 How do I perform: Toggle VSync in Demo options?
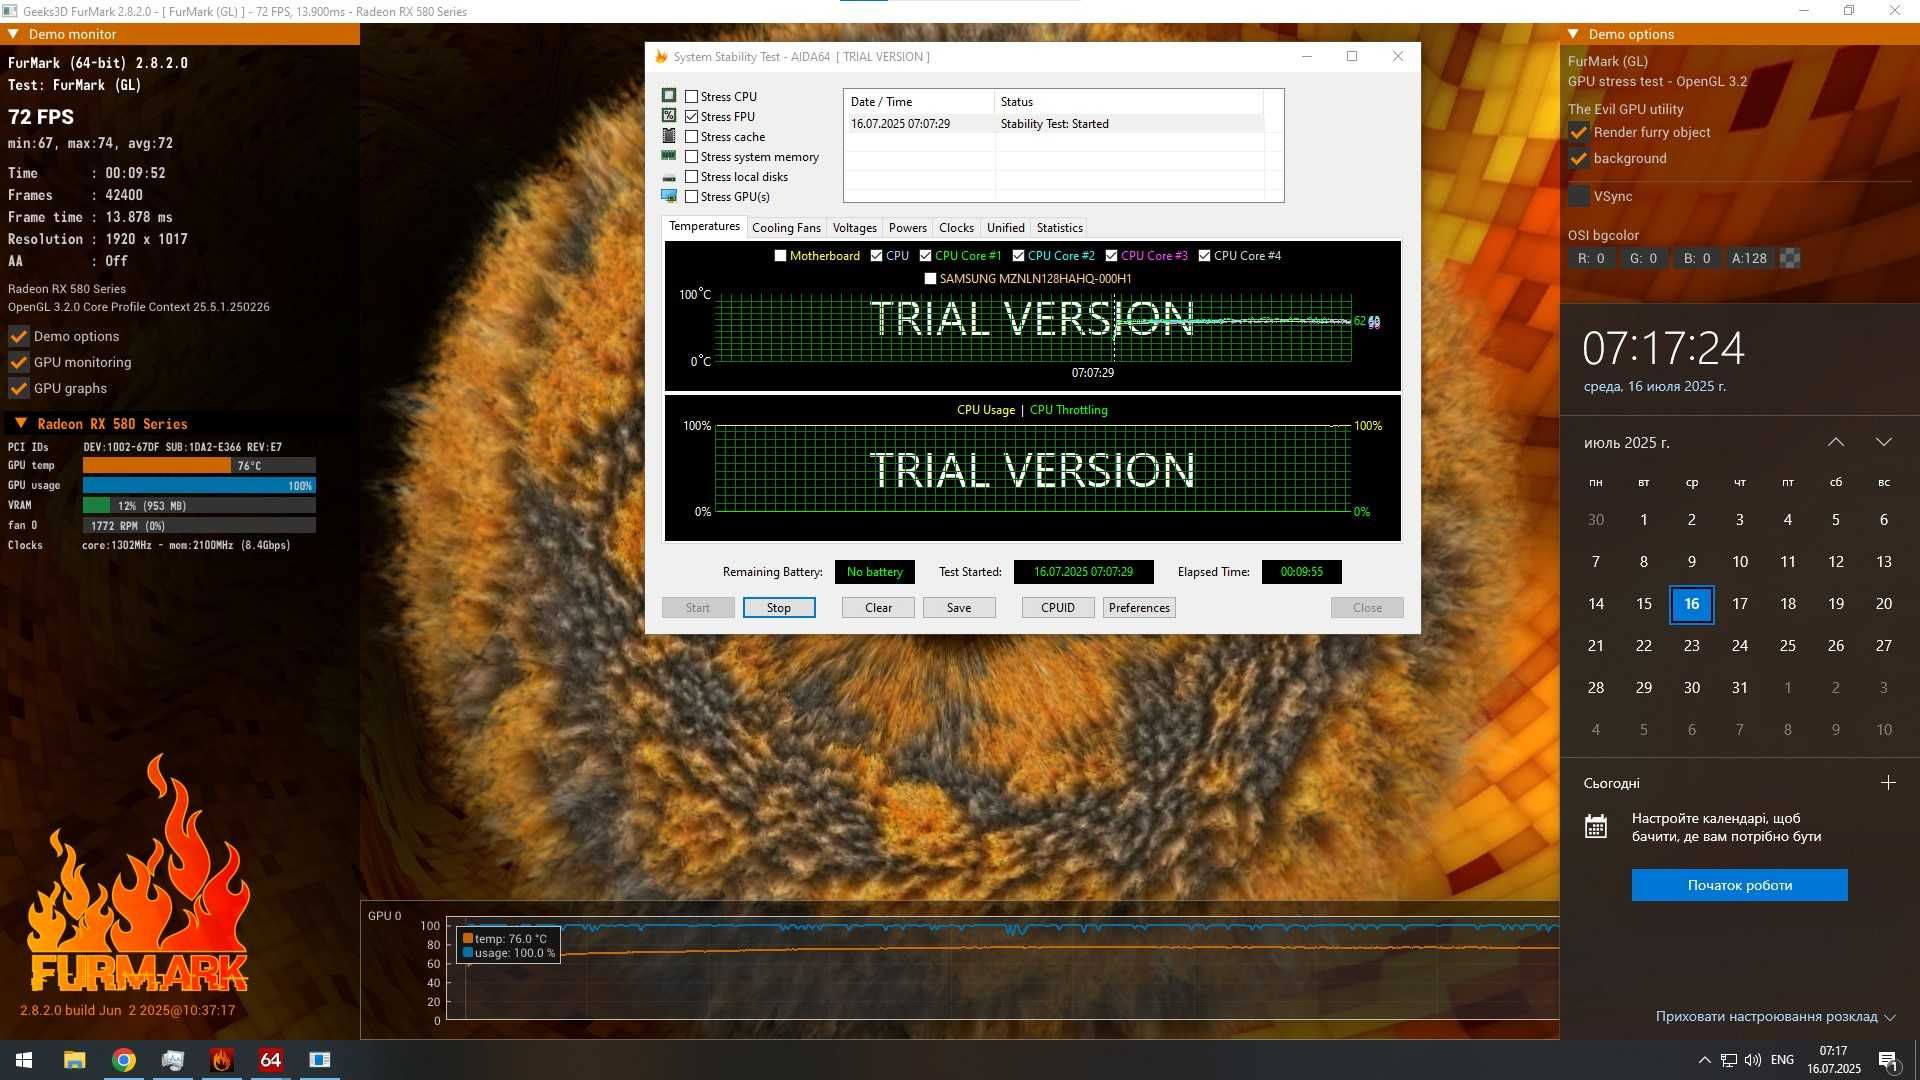pyautogui.click(x=1578, y=196)
